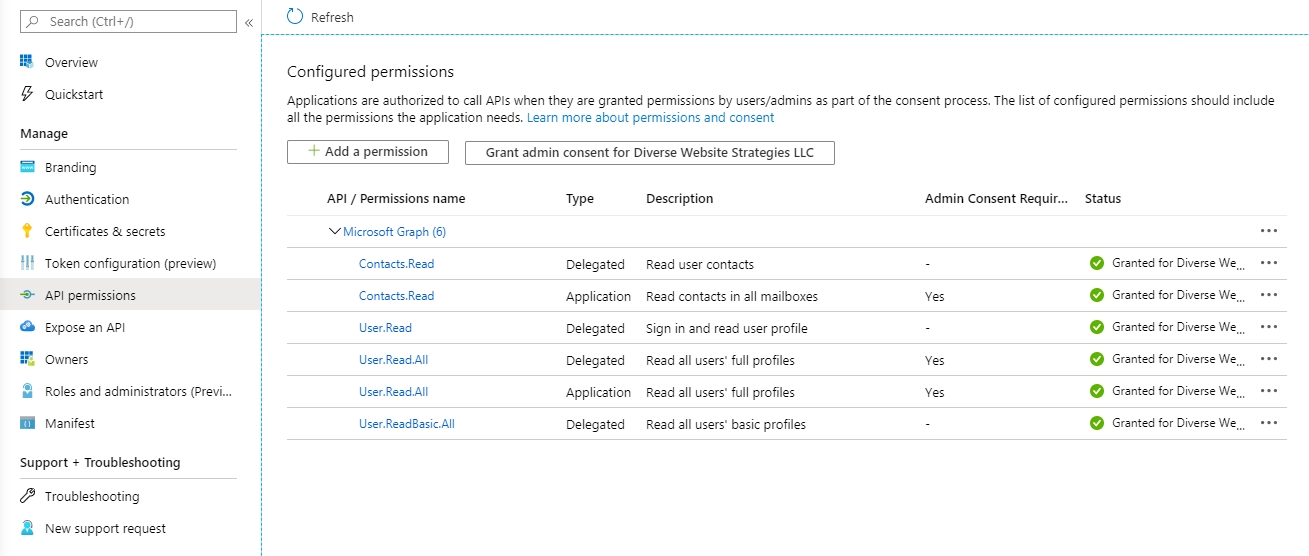Collapse the Microsoft Graph (6) chevron
This screenshot has width=1309, height=556.
(334, 231)
